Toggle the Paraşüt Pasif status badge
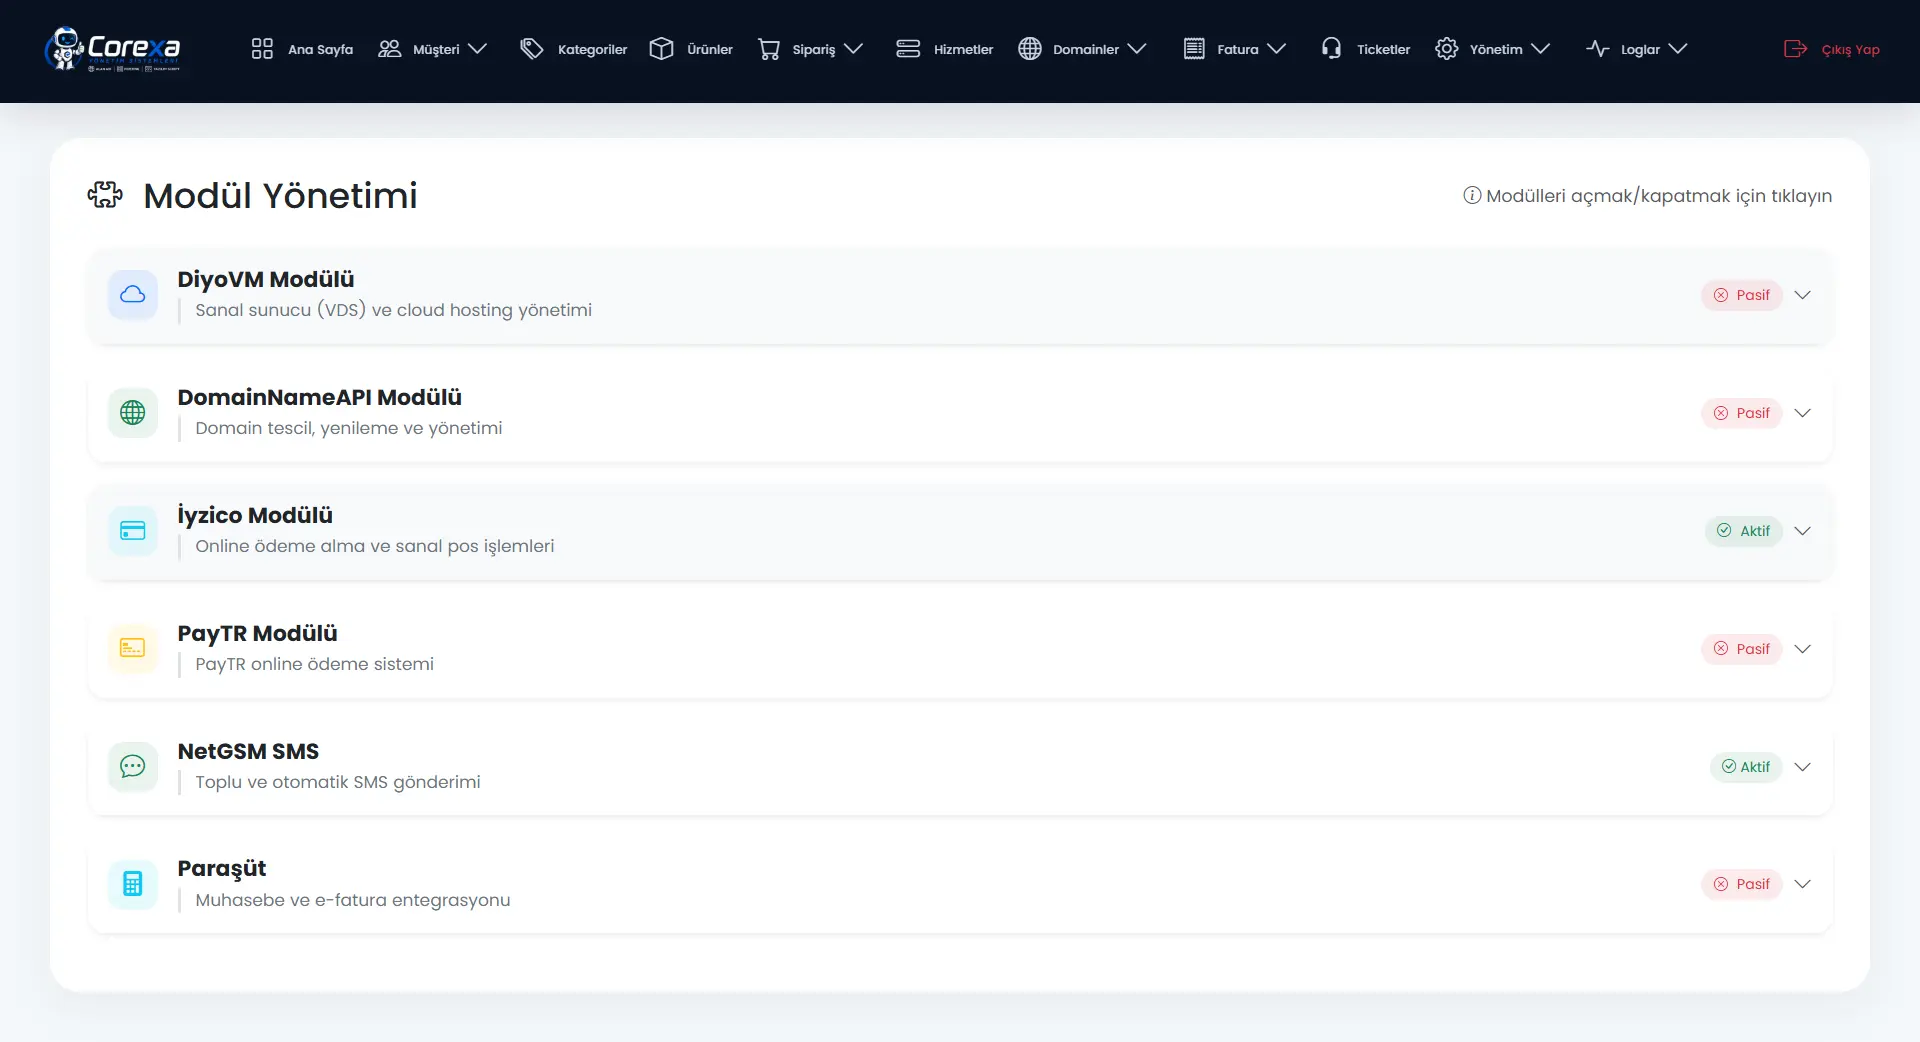The image size is (1920, 1042). [1742, 884]
